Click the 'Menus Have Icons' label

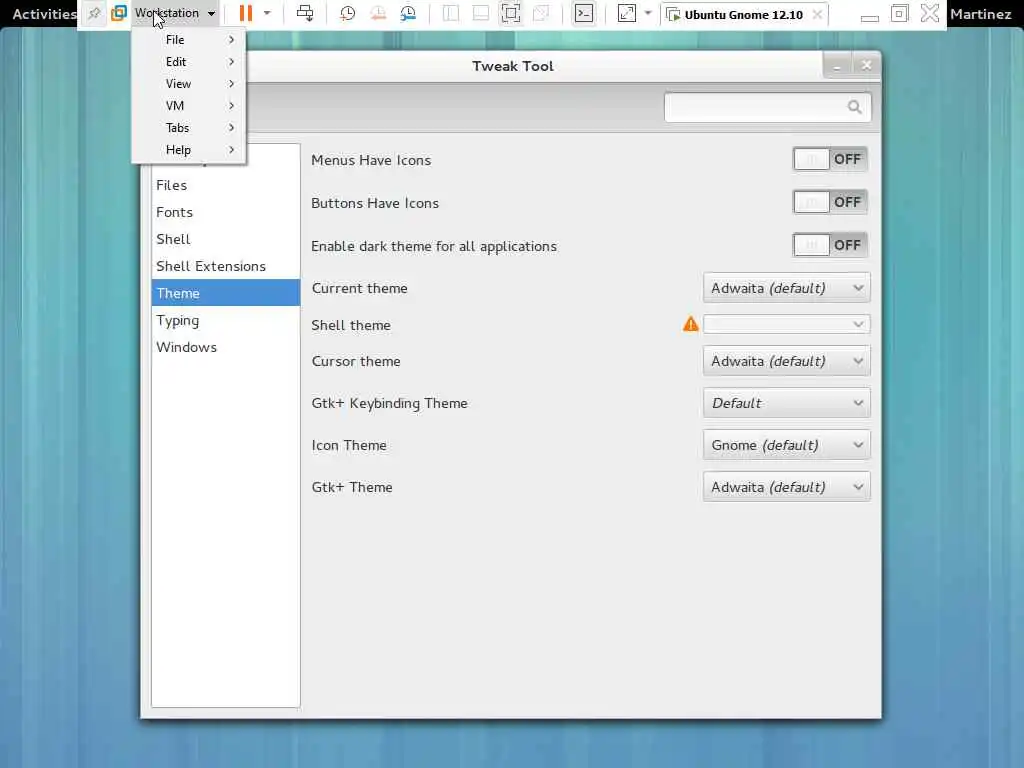coord(371,160)
